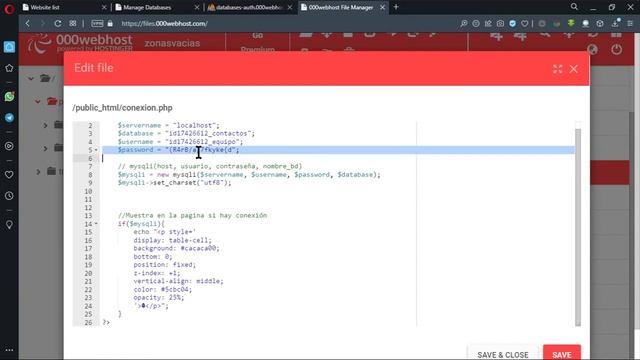Click the /public_html/conexion.php path

(122, 108)
